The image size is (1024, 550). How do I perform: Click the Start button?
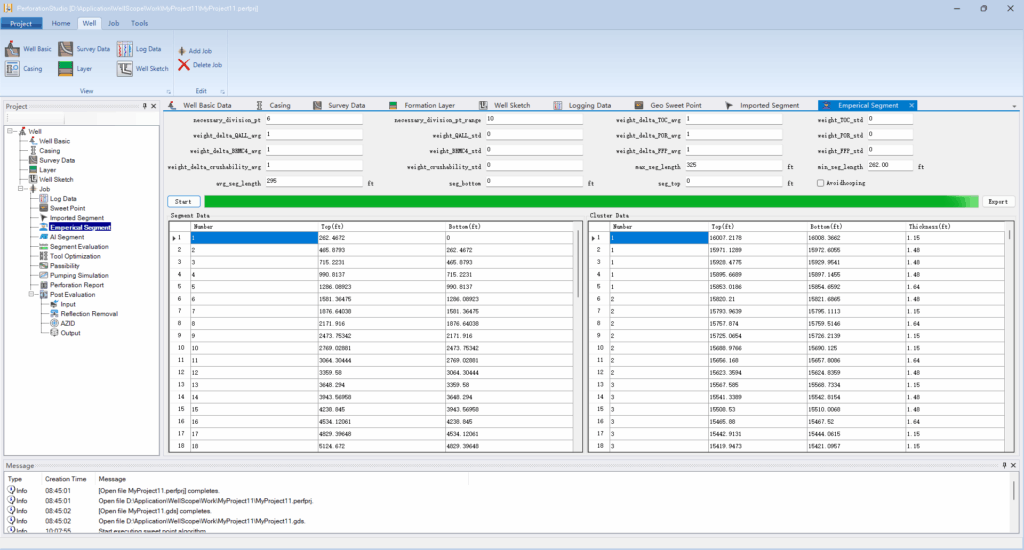point(184,202)
